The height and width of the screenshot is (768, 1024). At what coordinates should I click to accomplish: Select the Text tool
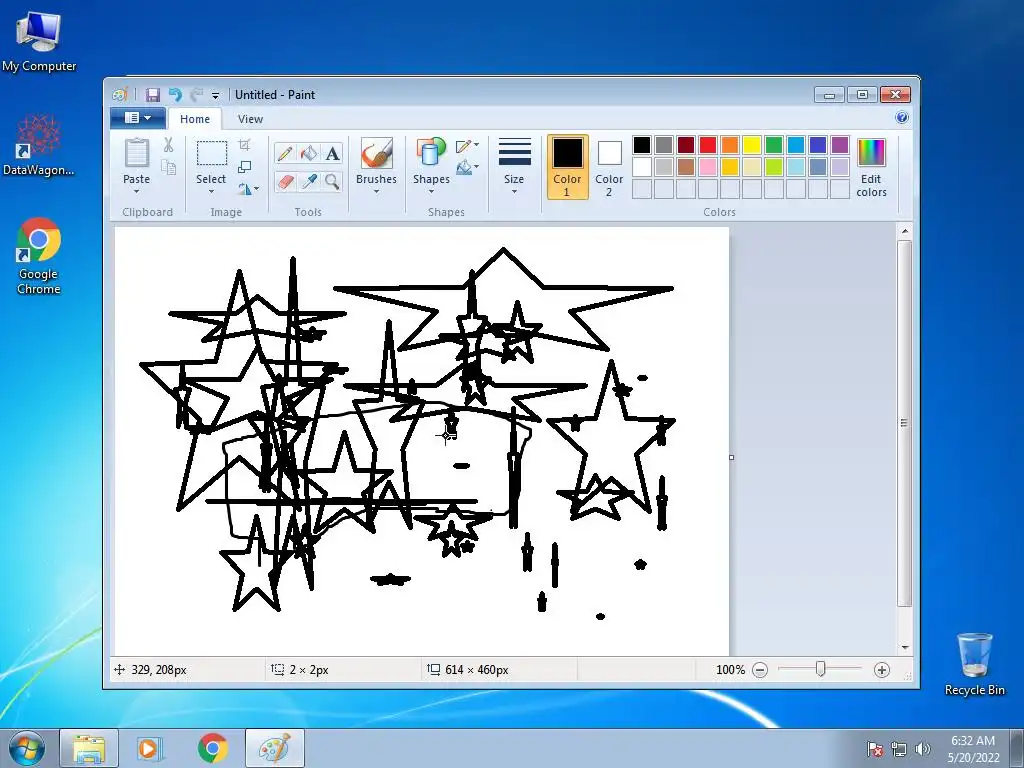pyautogui.click(x=332, y=153)
